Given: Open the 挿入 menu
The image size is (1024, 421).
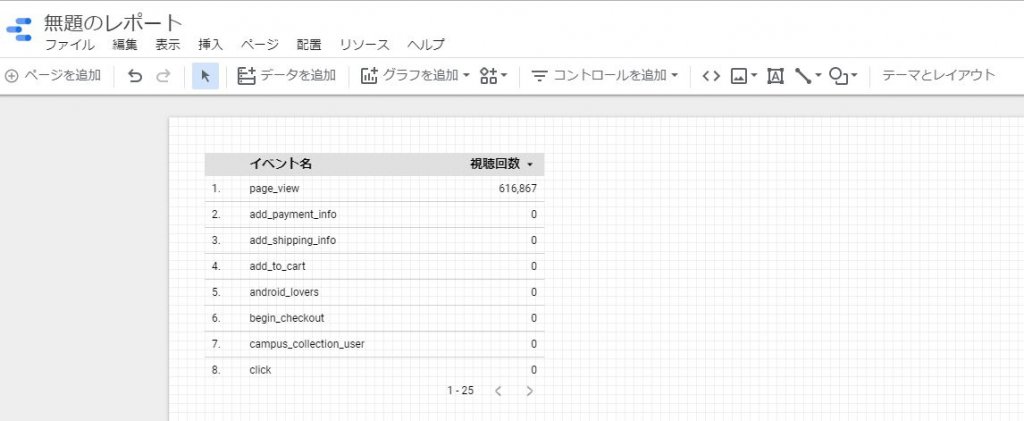Looking at the screenshot, I should click(210, 45).
